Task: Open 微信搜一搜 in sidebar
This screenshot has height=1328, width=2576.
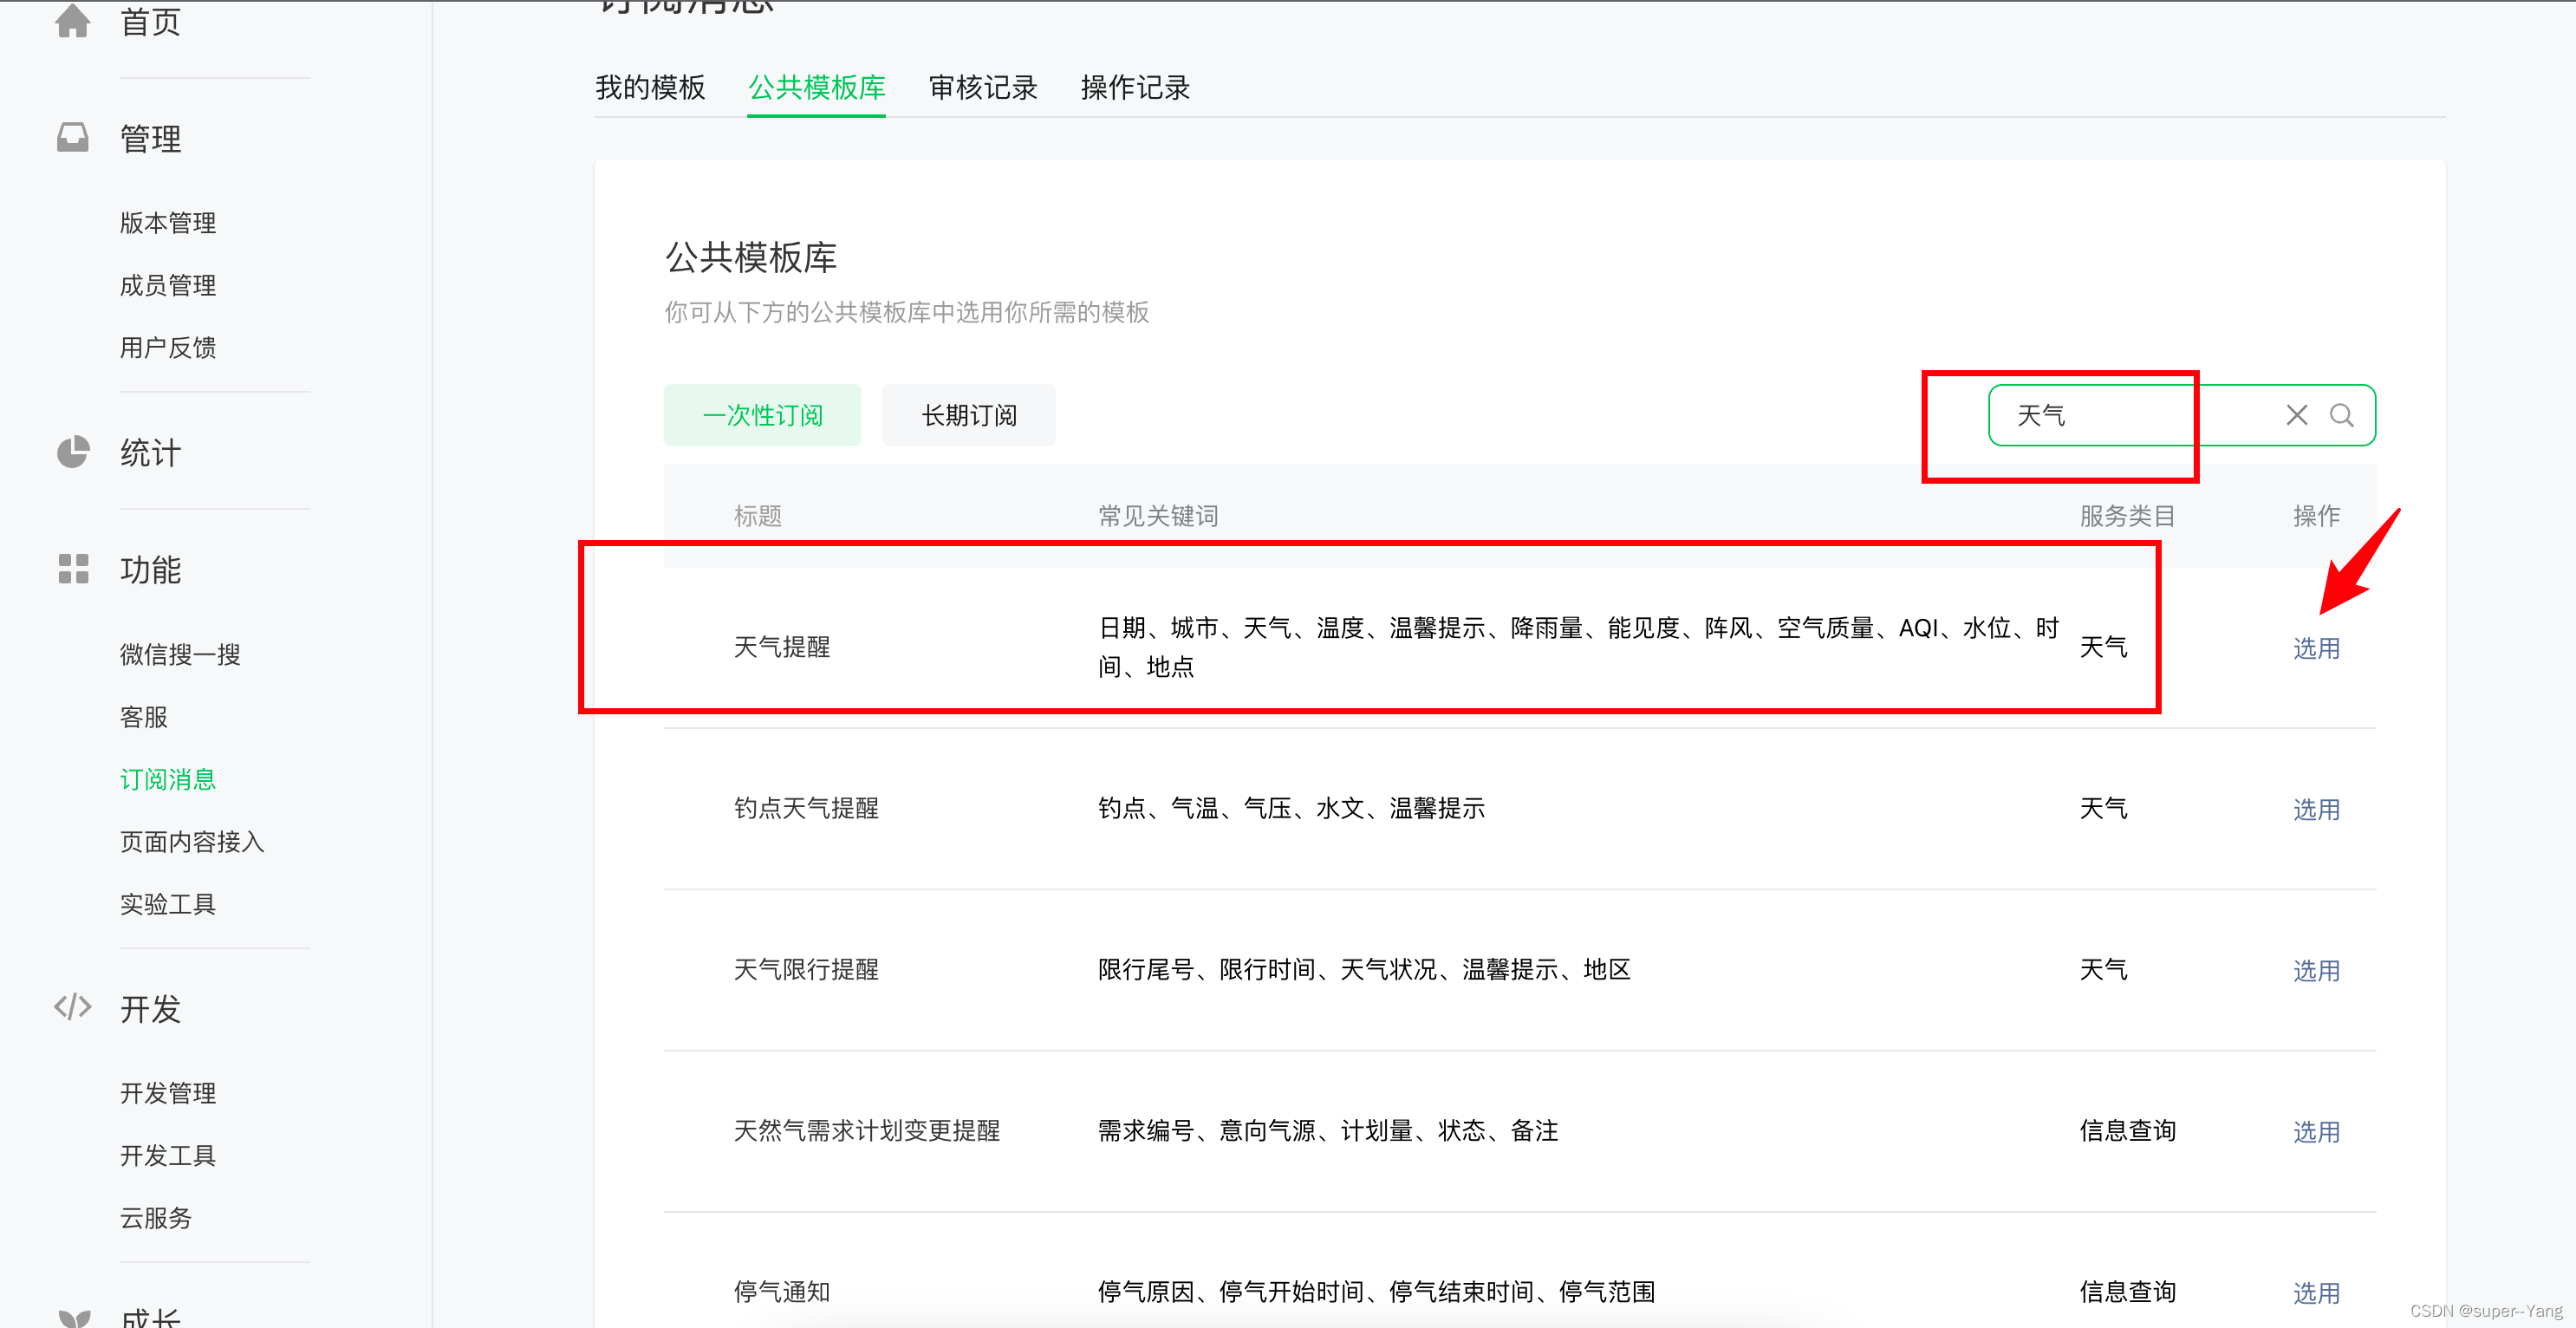Action: [x=180, y=654]
